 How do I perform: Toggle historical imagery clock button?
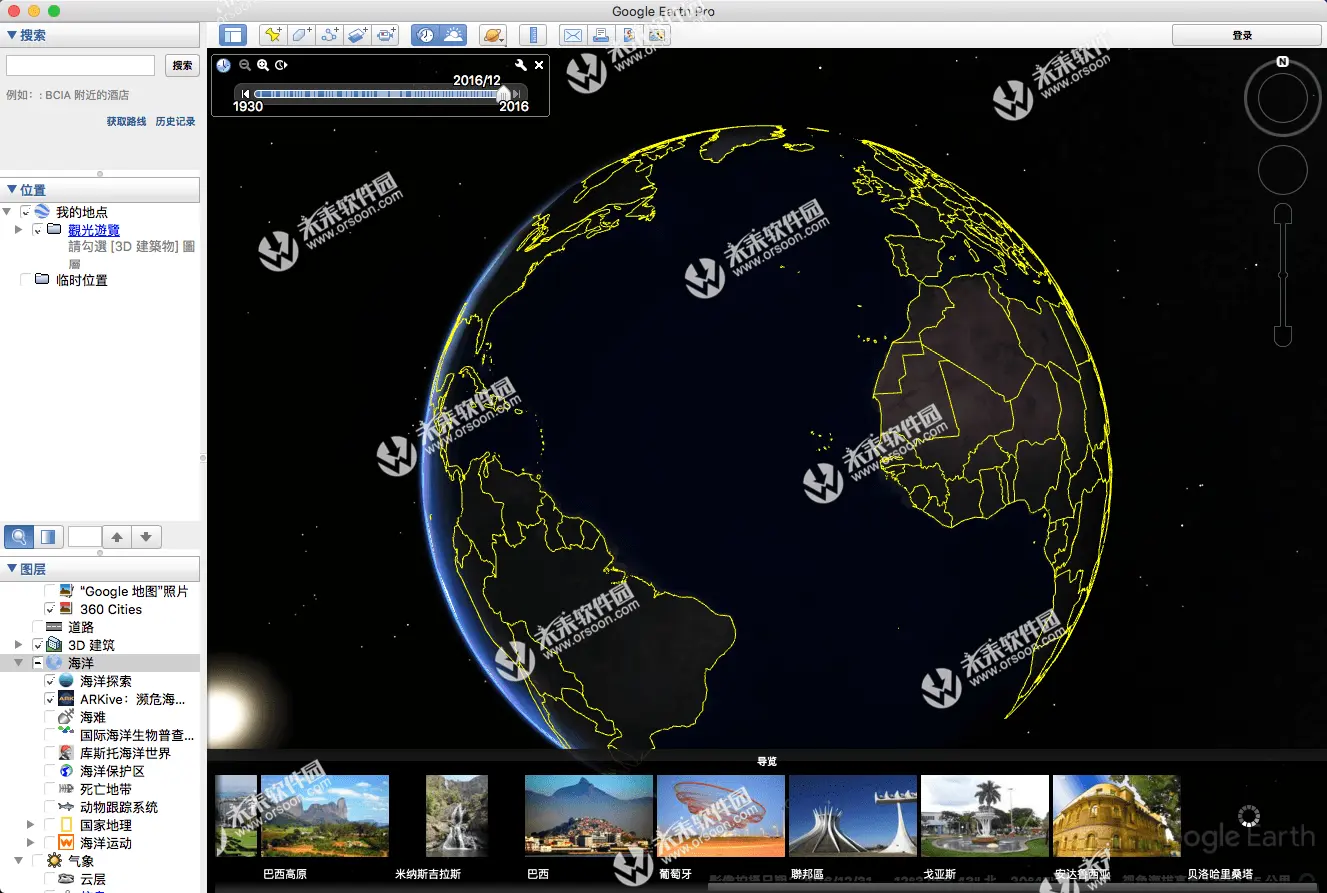425,35
